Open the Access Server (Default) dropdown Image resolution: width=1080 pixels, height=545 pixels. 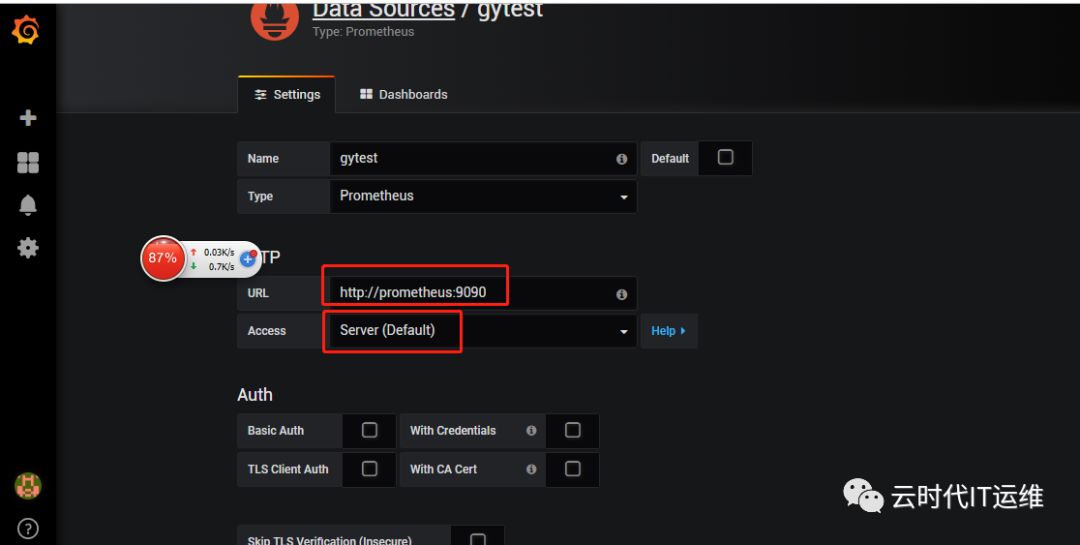pyautogui.click(x=484, y=331)
